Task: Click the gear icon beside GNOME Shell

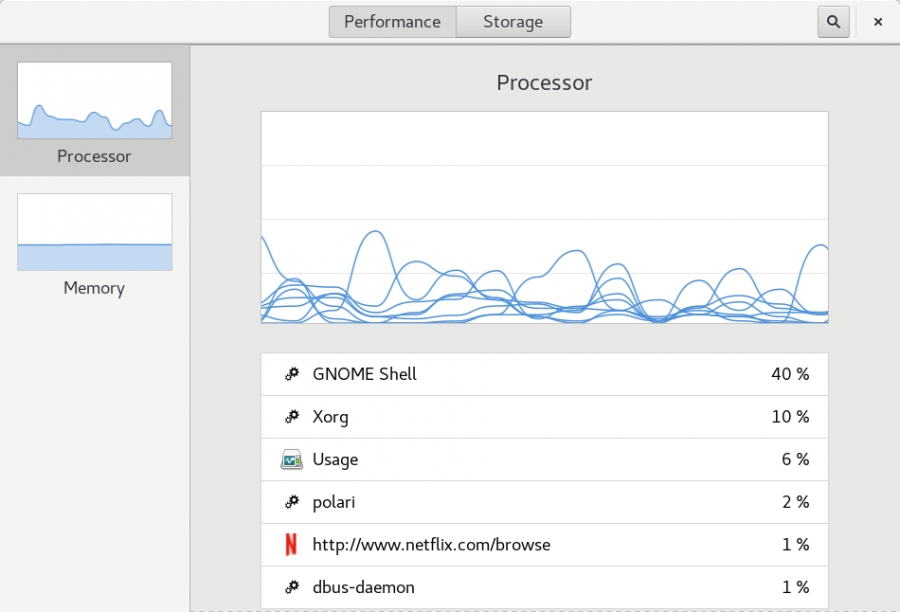Action: click(x=291, y=373)
